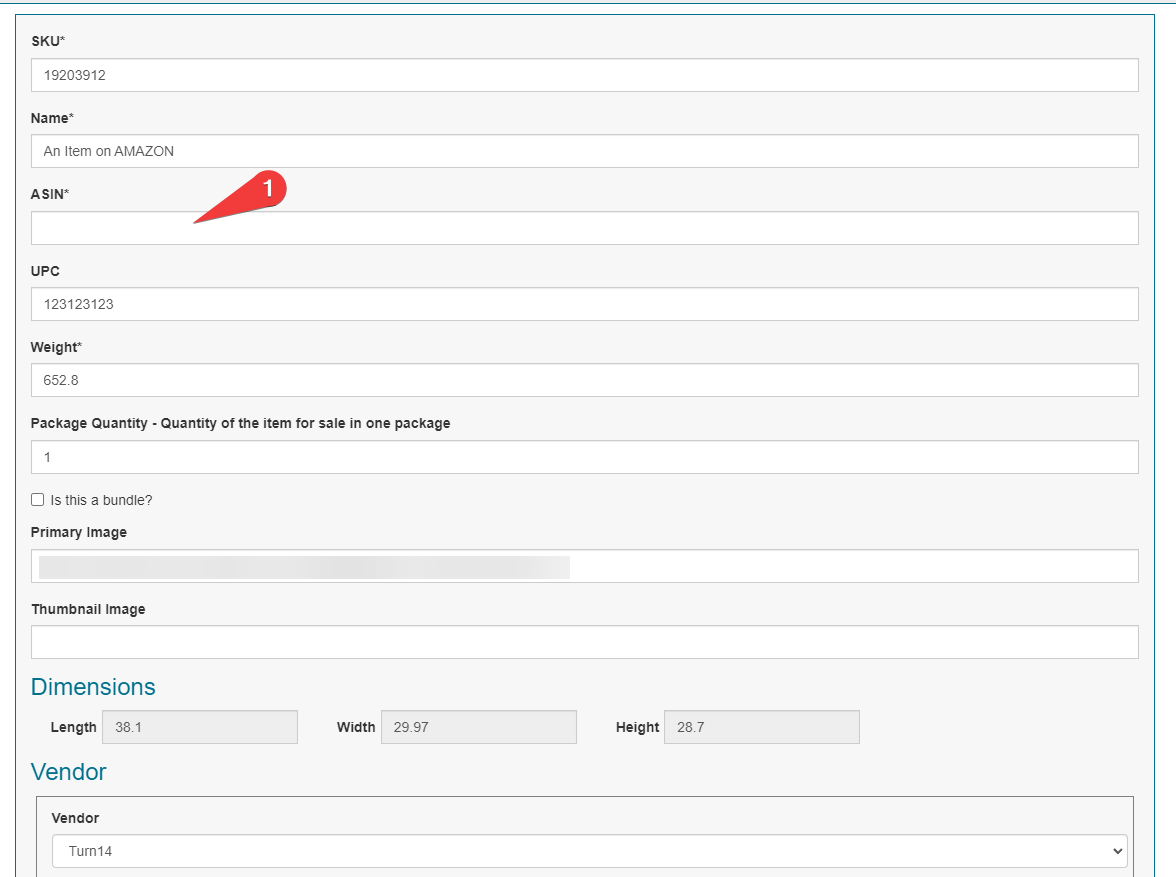Screen dimensions: 1176x877
Task: Focus the Name field 'An Item on AMAZON'
Action: 584,151
